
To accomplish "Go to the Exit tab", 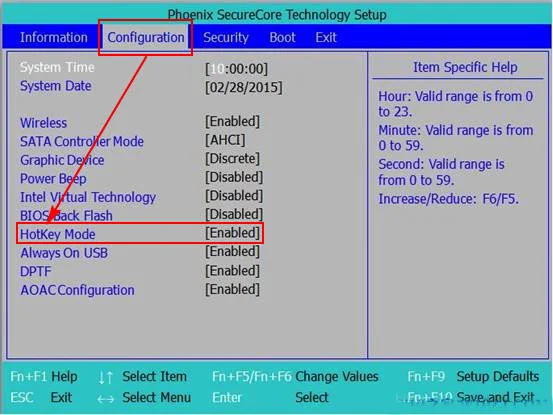I will (326, 37).
